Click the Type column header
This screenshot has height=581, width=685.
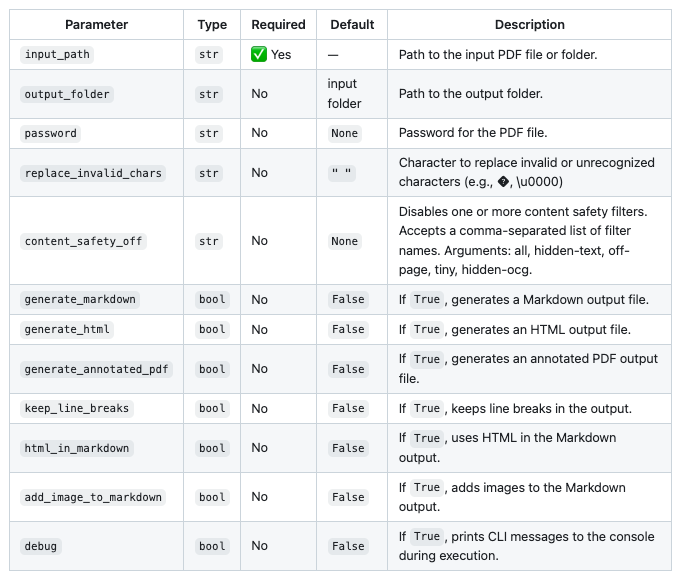(212, 25)
